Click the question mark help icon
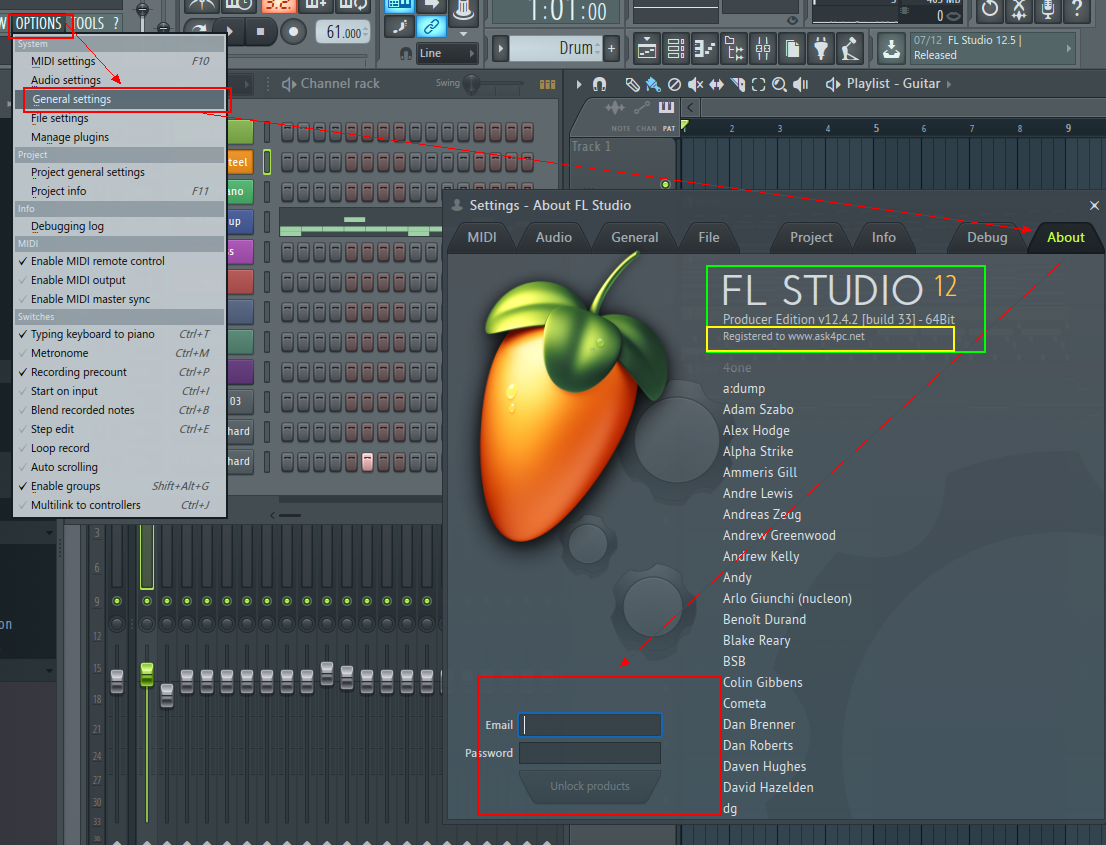This screenshot has height=845, width=1106. click(1077, 9)
